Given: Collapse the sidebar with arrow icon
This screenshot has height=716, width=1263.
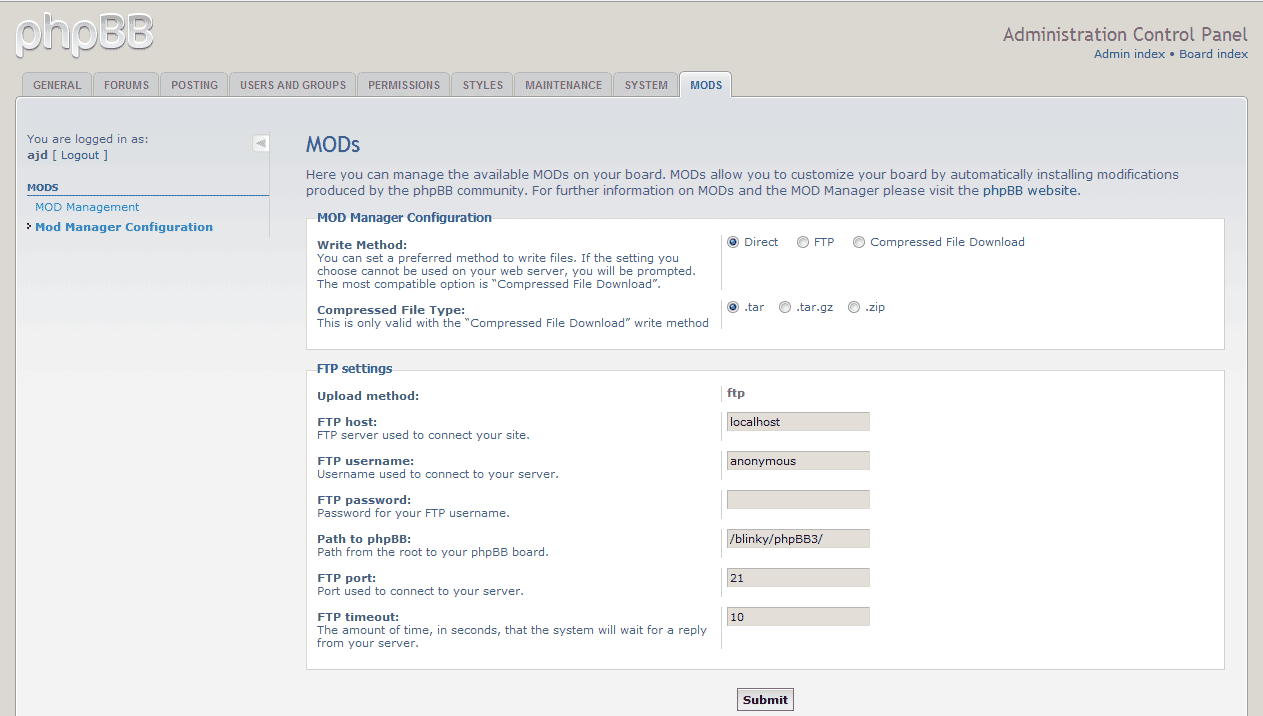Looking at the screenshot, I should click(x=261, y=143).
